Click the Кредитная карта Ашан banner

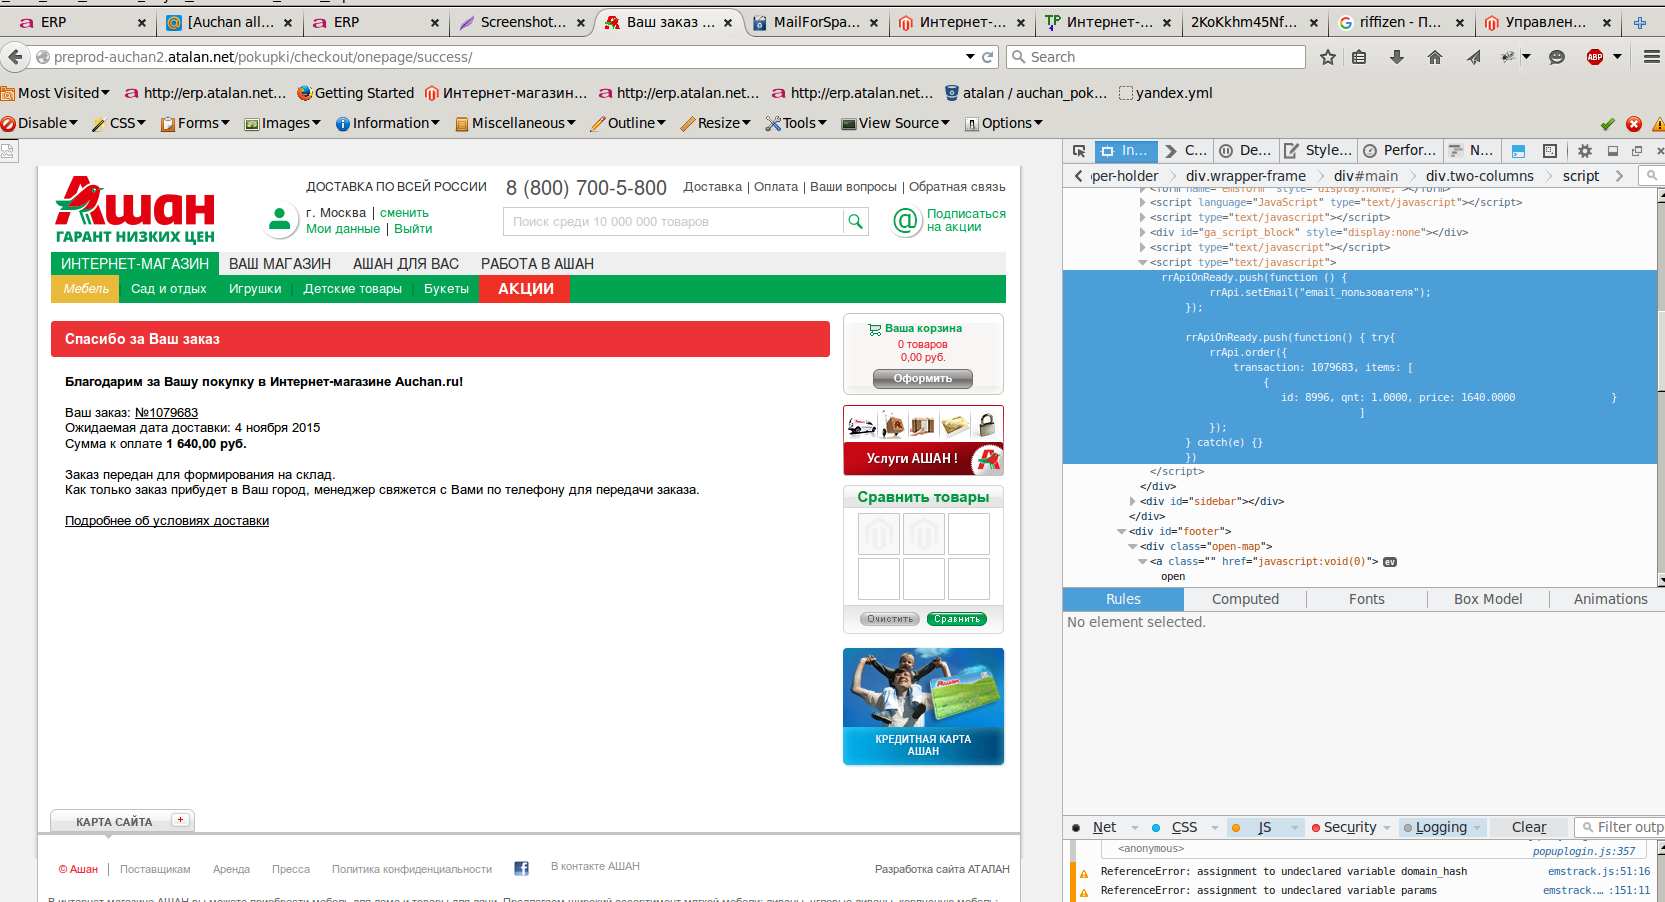tap(923, 707)
